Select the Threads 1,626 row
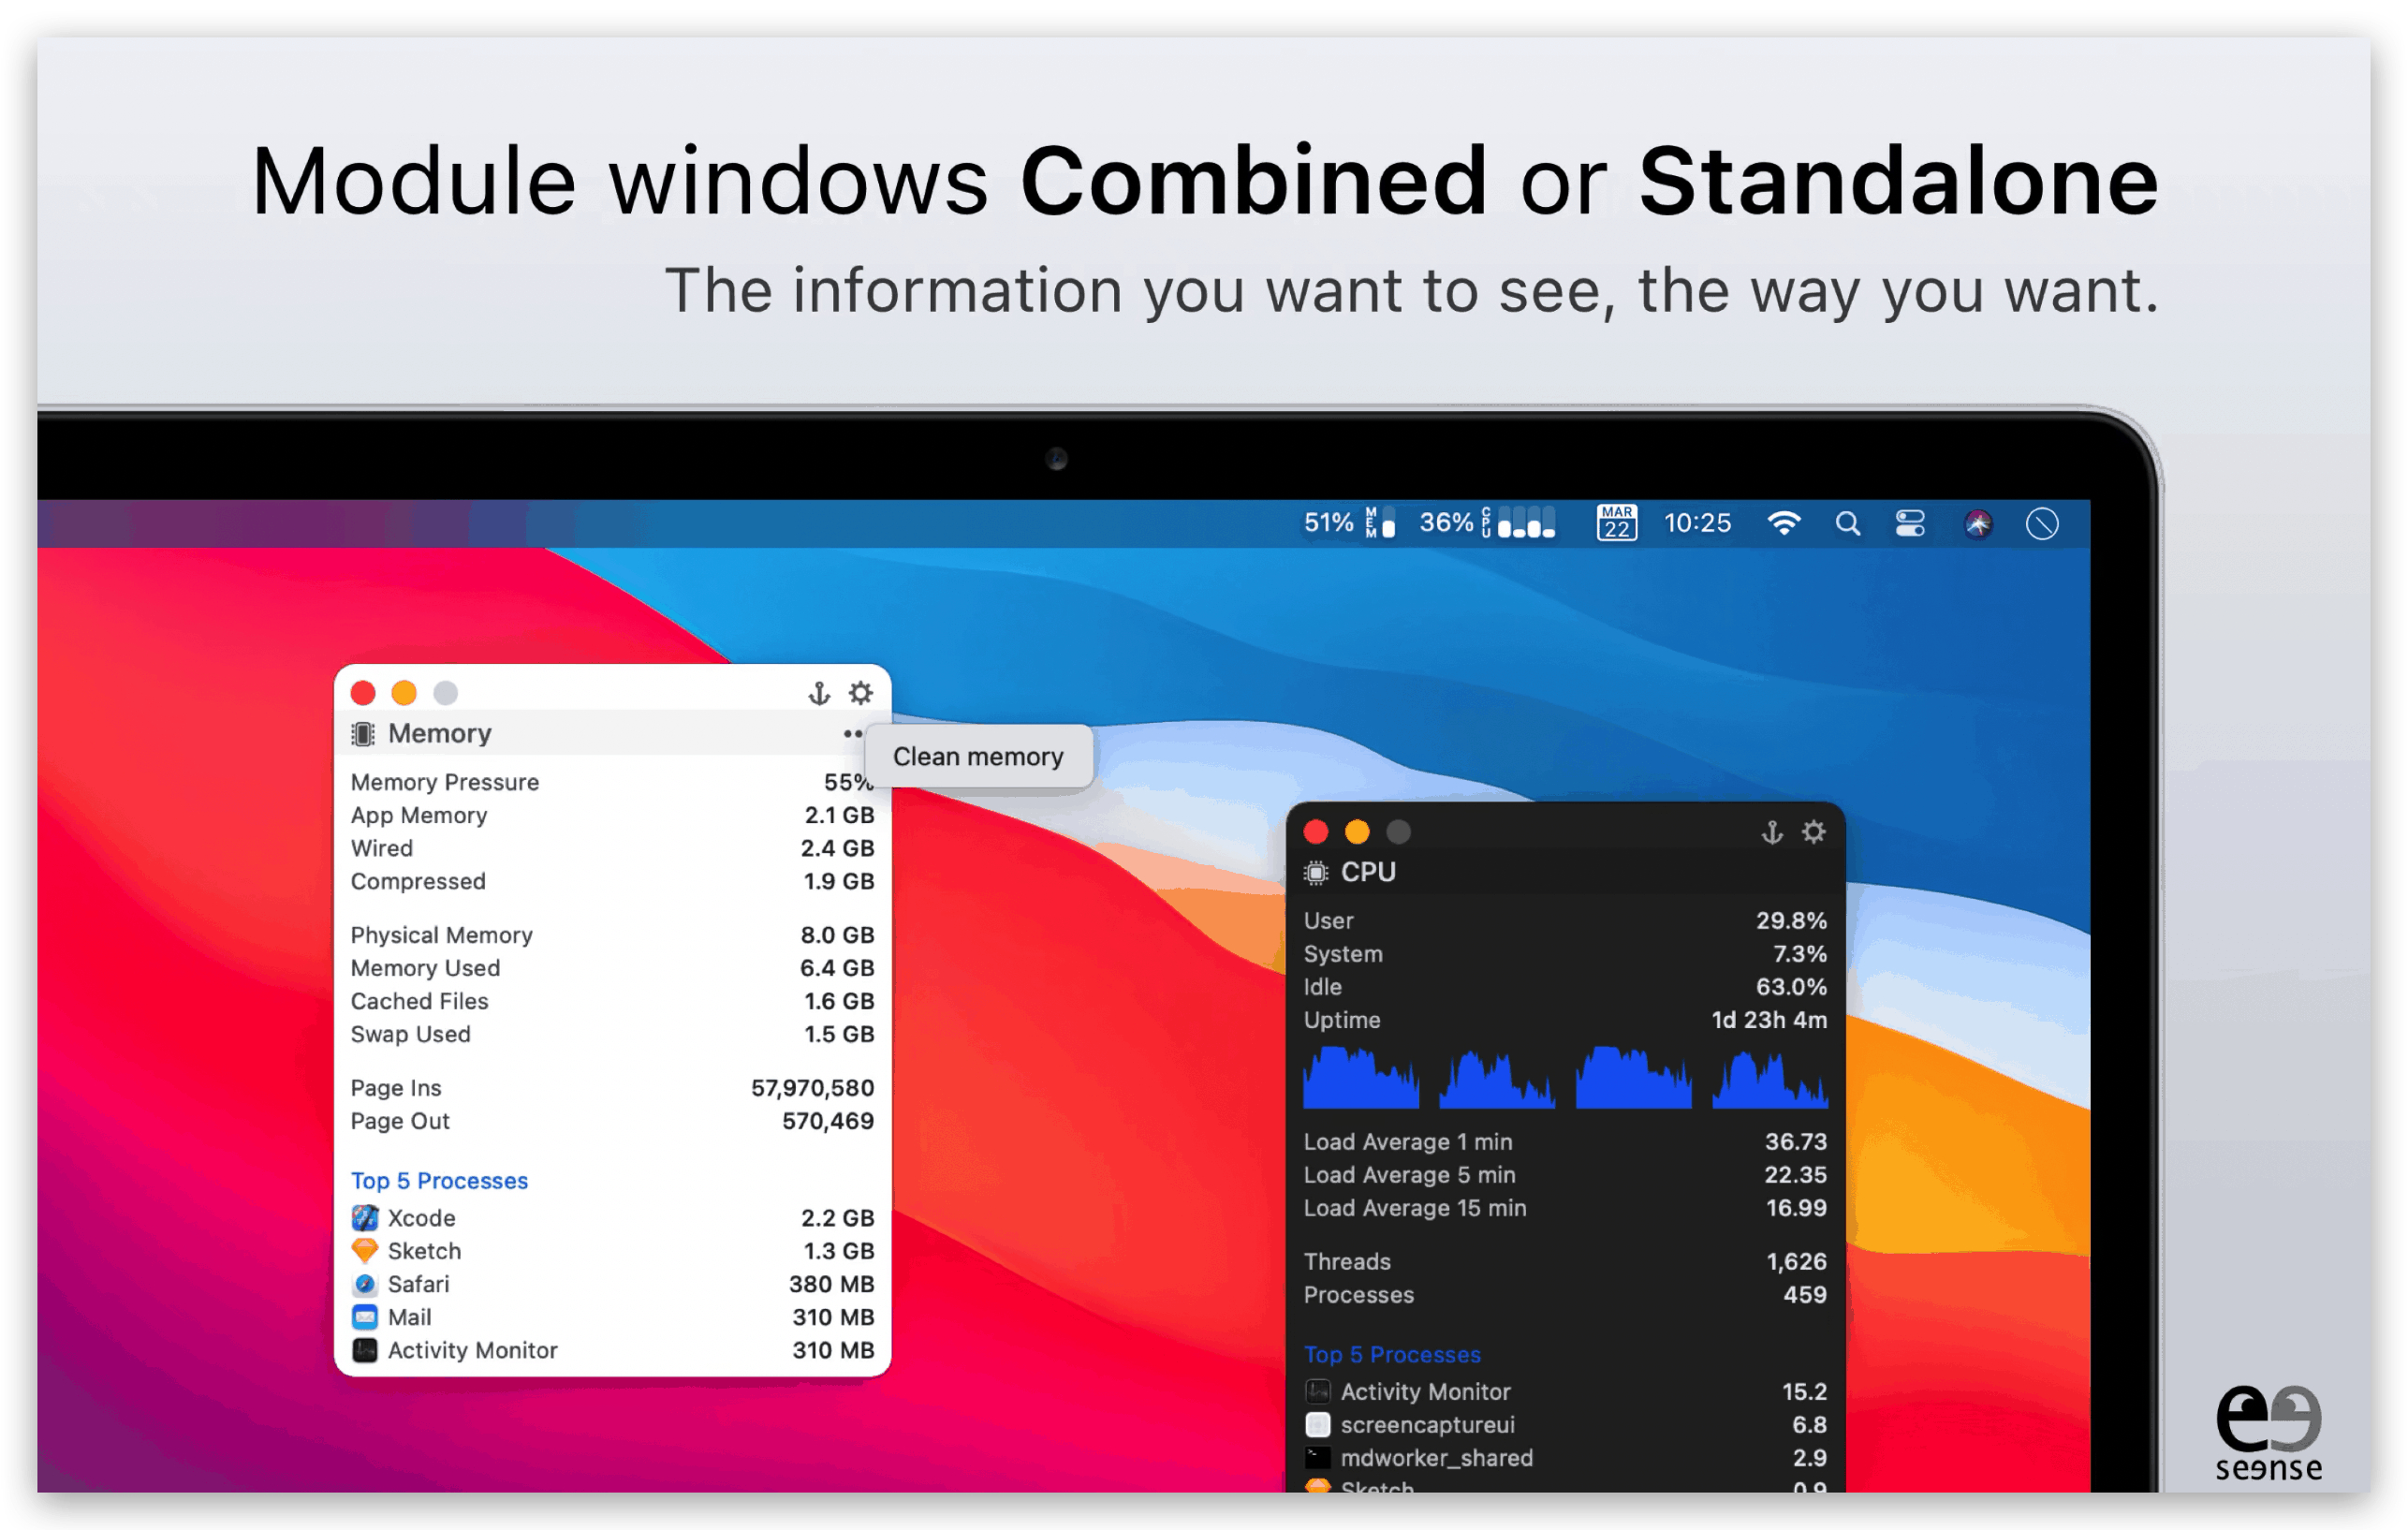 [1565, 1262]
